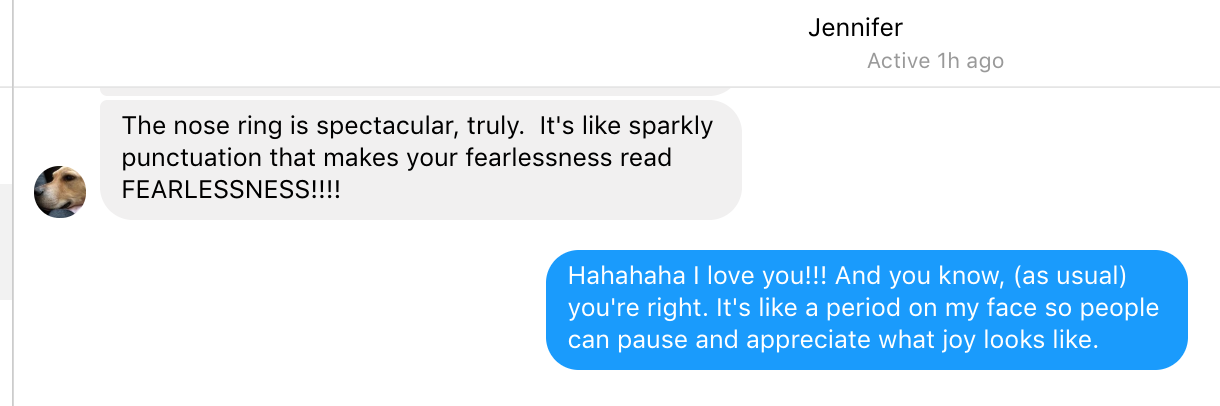Click Jennifer's dog profile picture avatar
The height and width of the screenshot is (406, 1220).
click(x=60, y=191)
